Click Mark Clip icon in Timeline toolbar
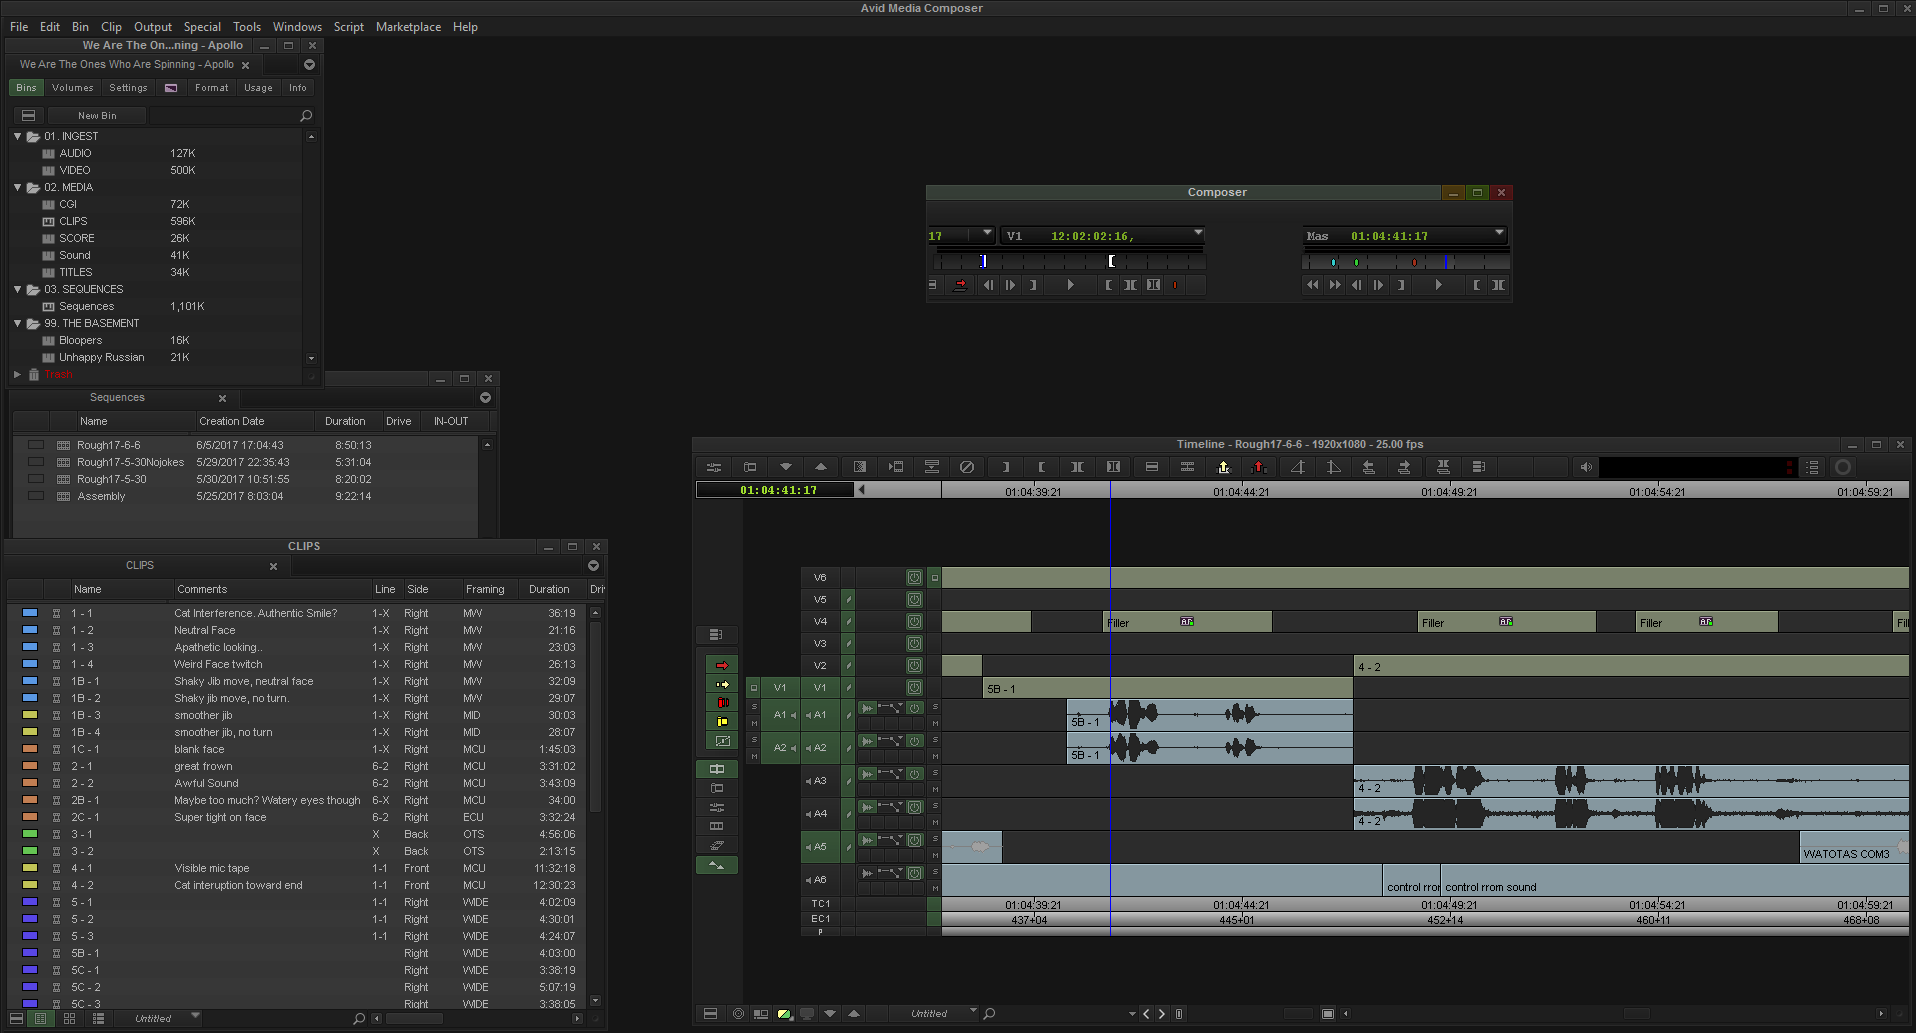 [x=1077, y=467]
